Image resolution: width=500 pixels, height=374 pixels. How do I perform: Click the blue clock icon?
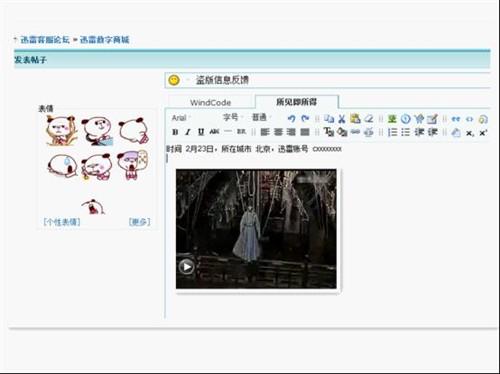pyautogui.click(x=406, y=119)
